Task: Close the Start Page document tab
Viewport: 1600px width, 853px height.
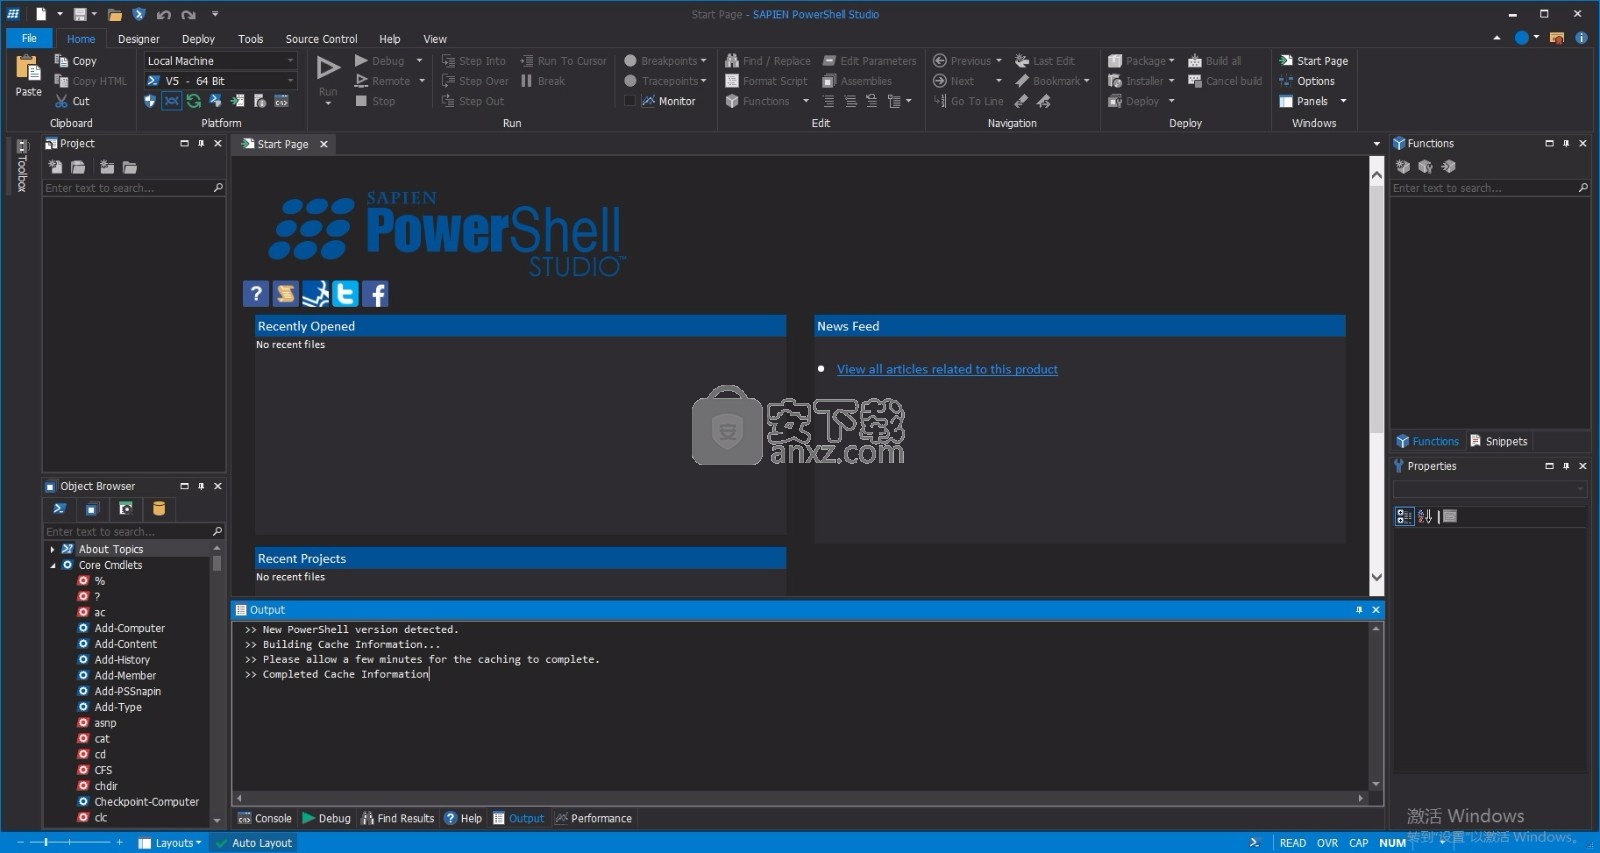Action: [324, 144]
